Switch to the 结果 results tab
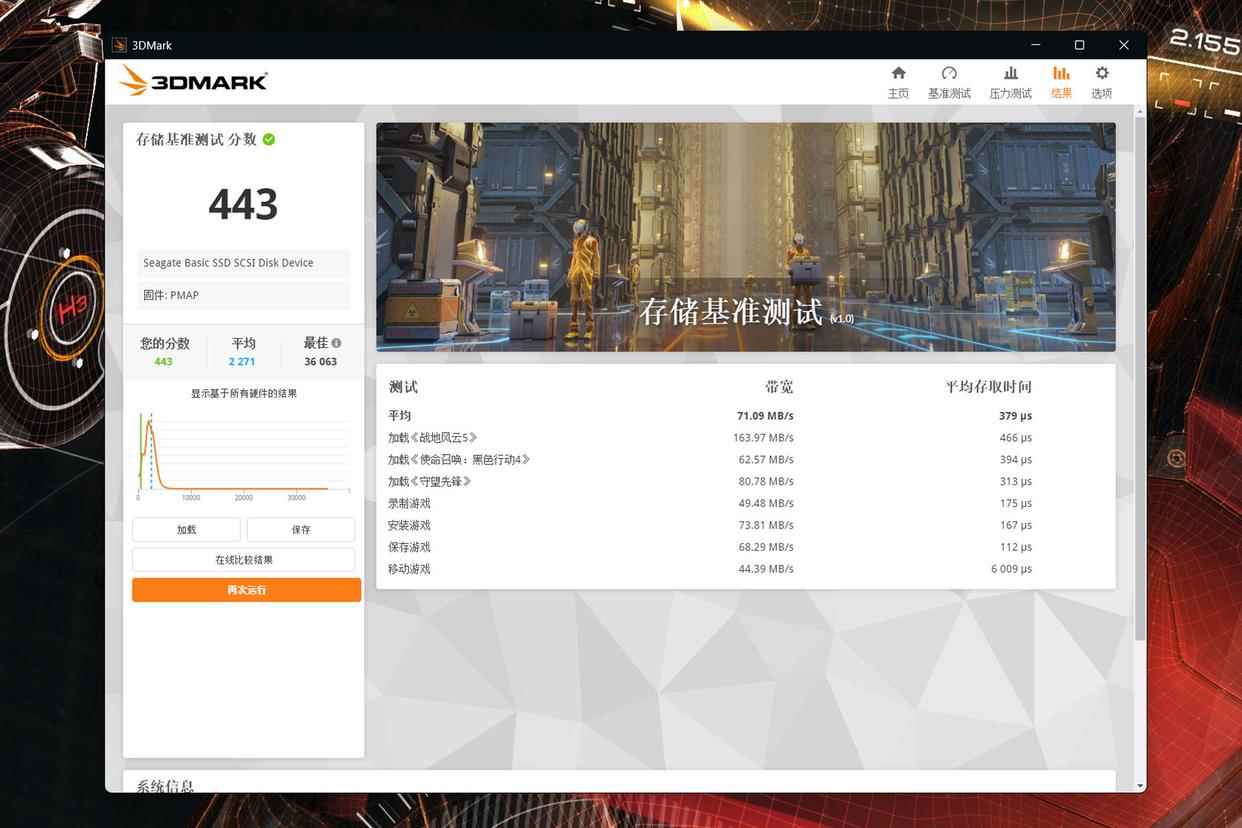Screen dimensions: 1242x828 click(1061, 82)
